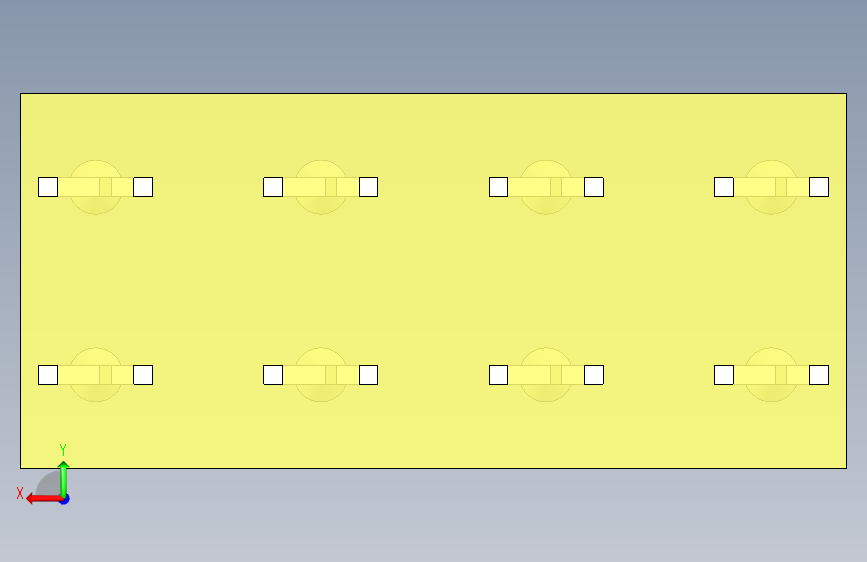Click the green Y axis arrow of the triad

tap(64, 478)
